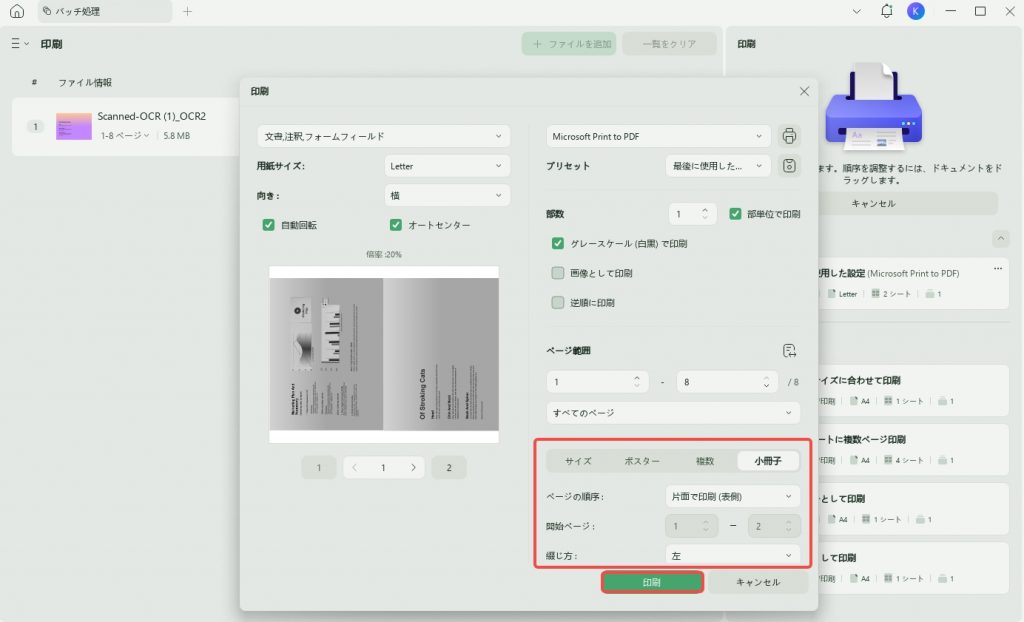Click the page range start field
This screenshot has width=1024, height=622.
click(597, 382)
